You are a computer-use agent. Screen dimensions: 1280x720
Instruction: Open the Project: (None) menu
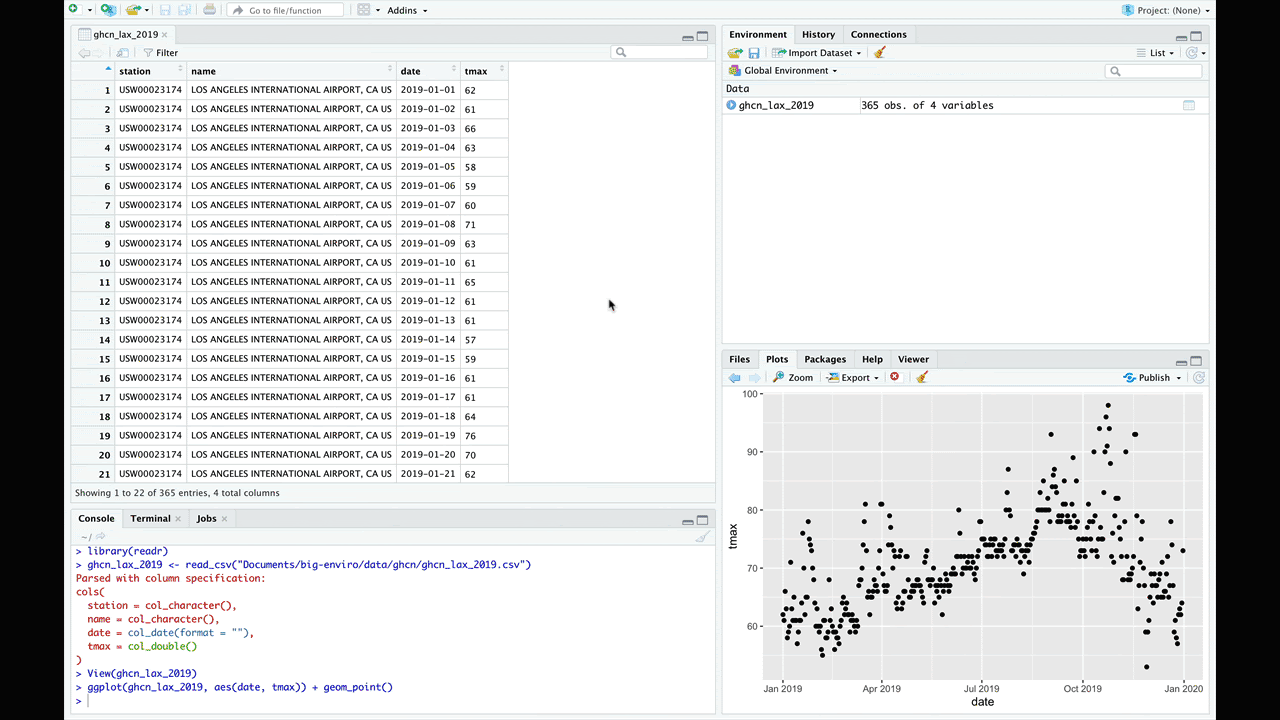1166,10
